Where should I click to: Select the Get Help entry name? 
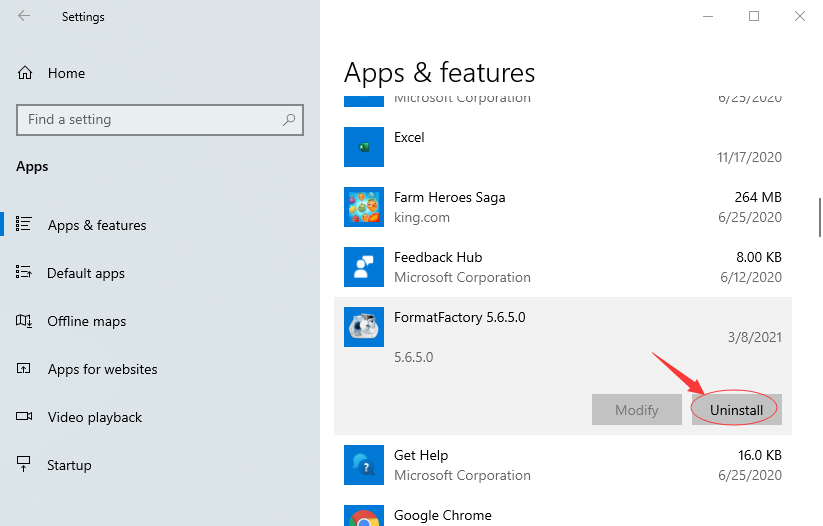tap(421, 456)
